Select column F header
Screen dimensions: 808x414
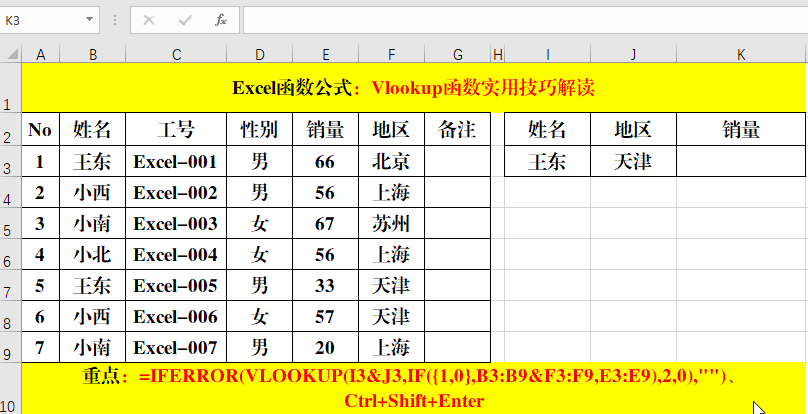392,55
